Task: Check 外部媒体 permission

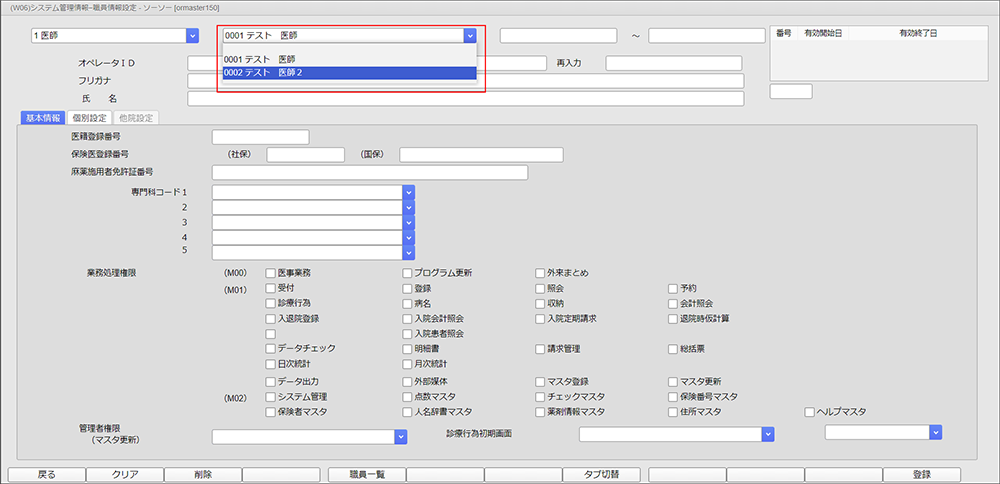Action: 408,382
